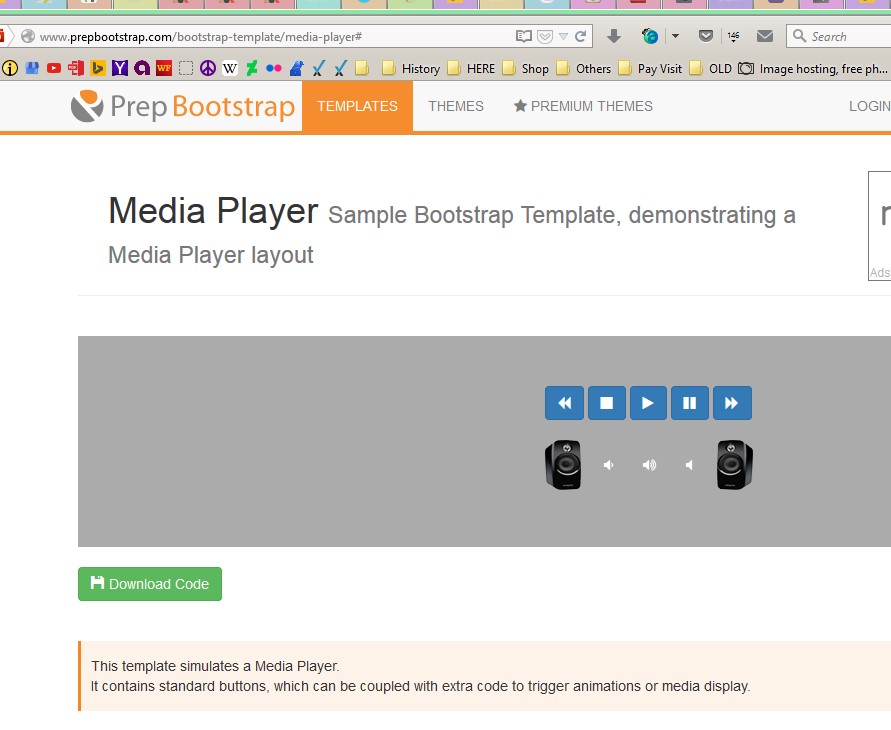Expand the URL history dropdown arrow
891x730 pixels.
563,36
